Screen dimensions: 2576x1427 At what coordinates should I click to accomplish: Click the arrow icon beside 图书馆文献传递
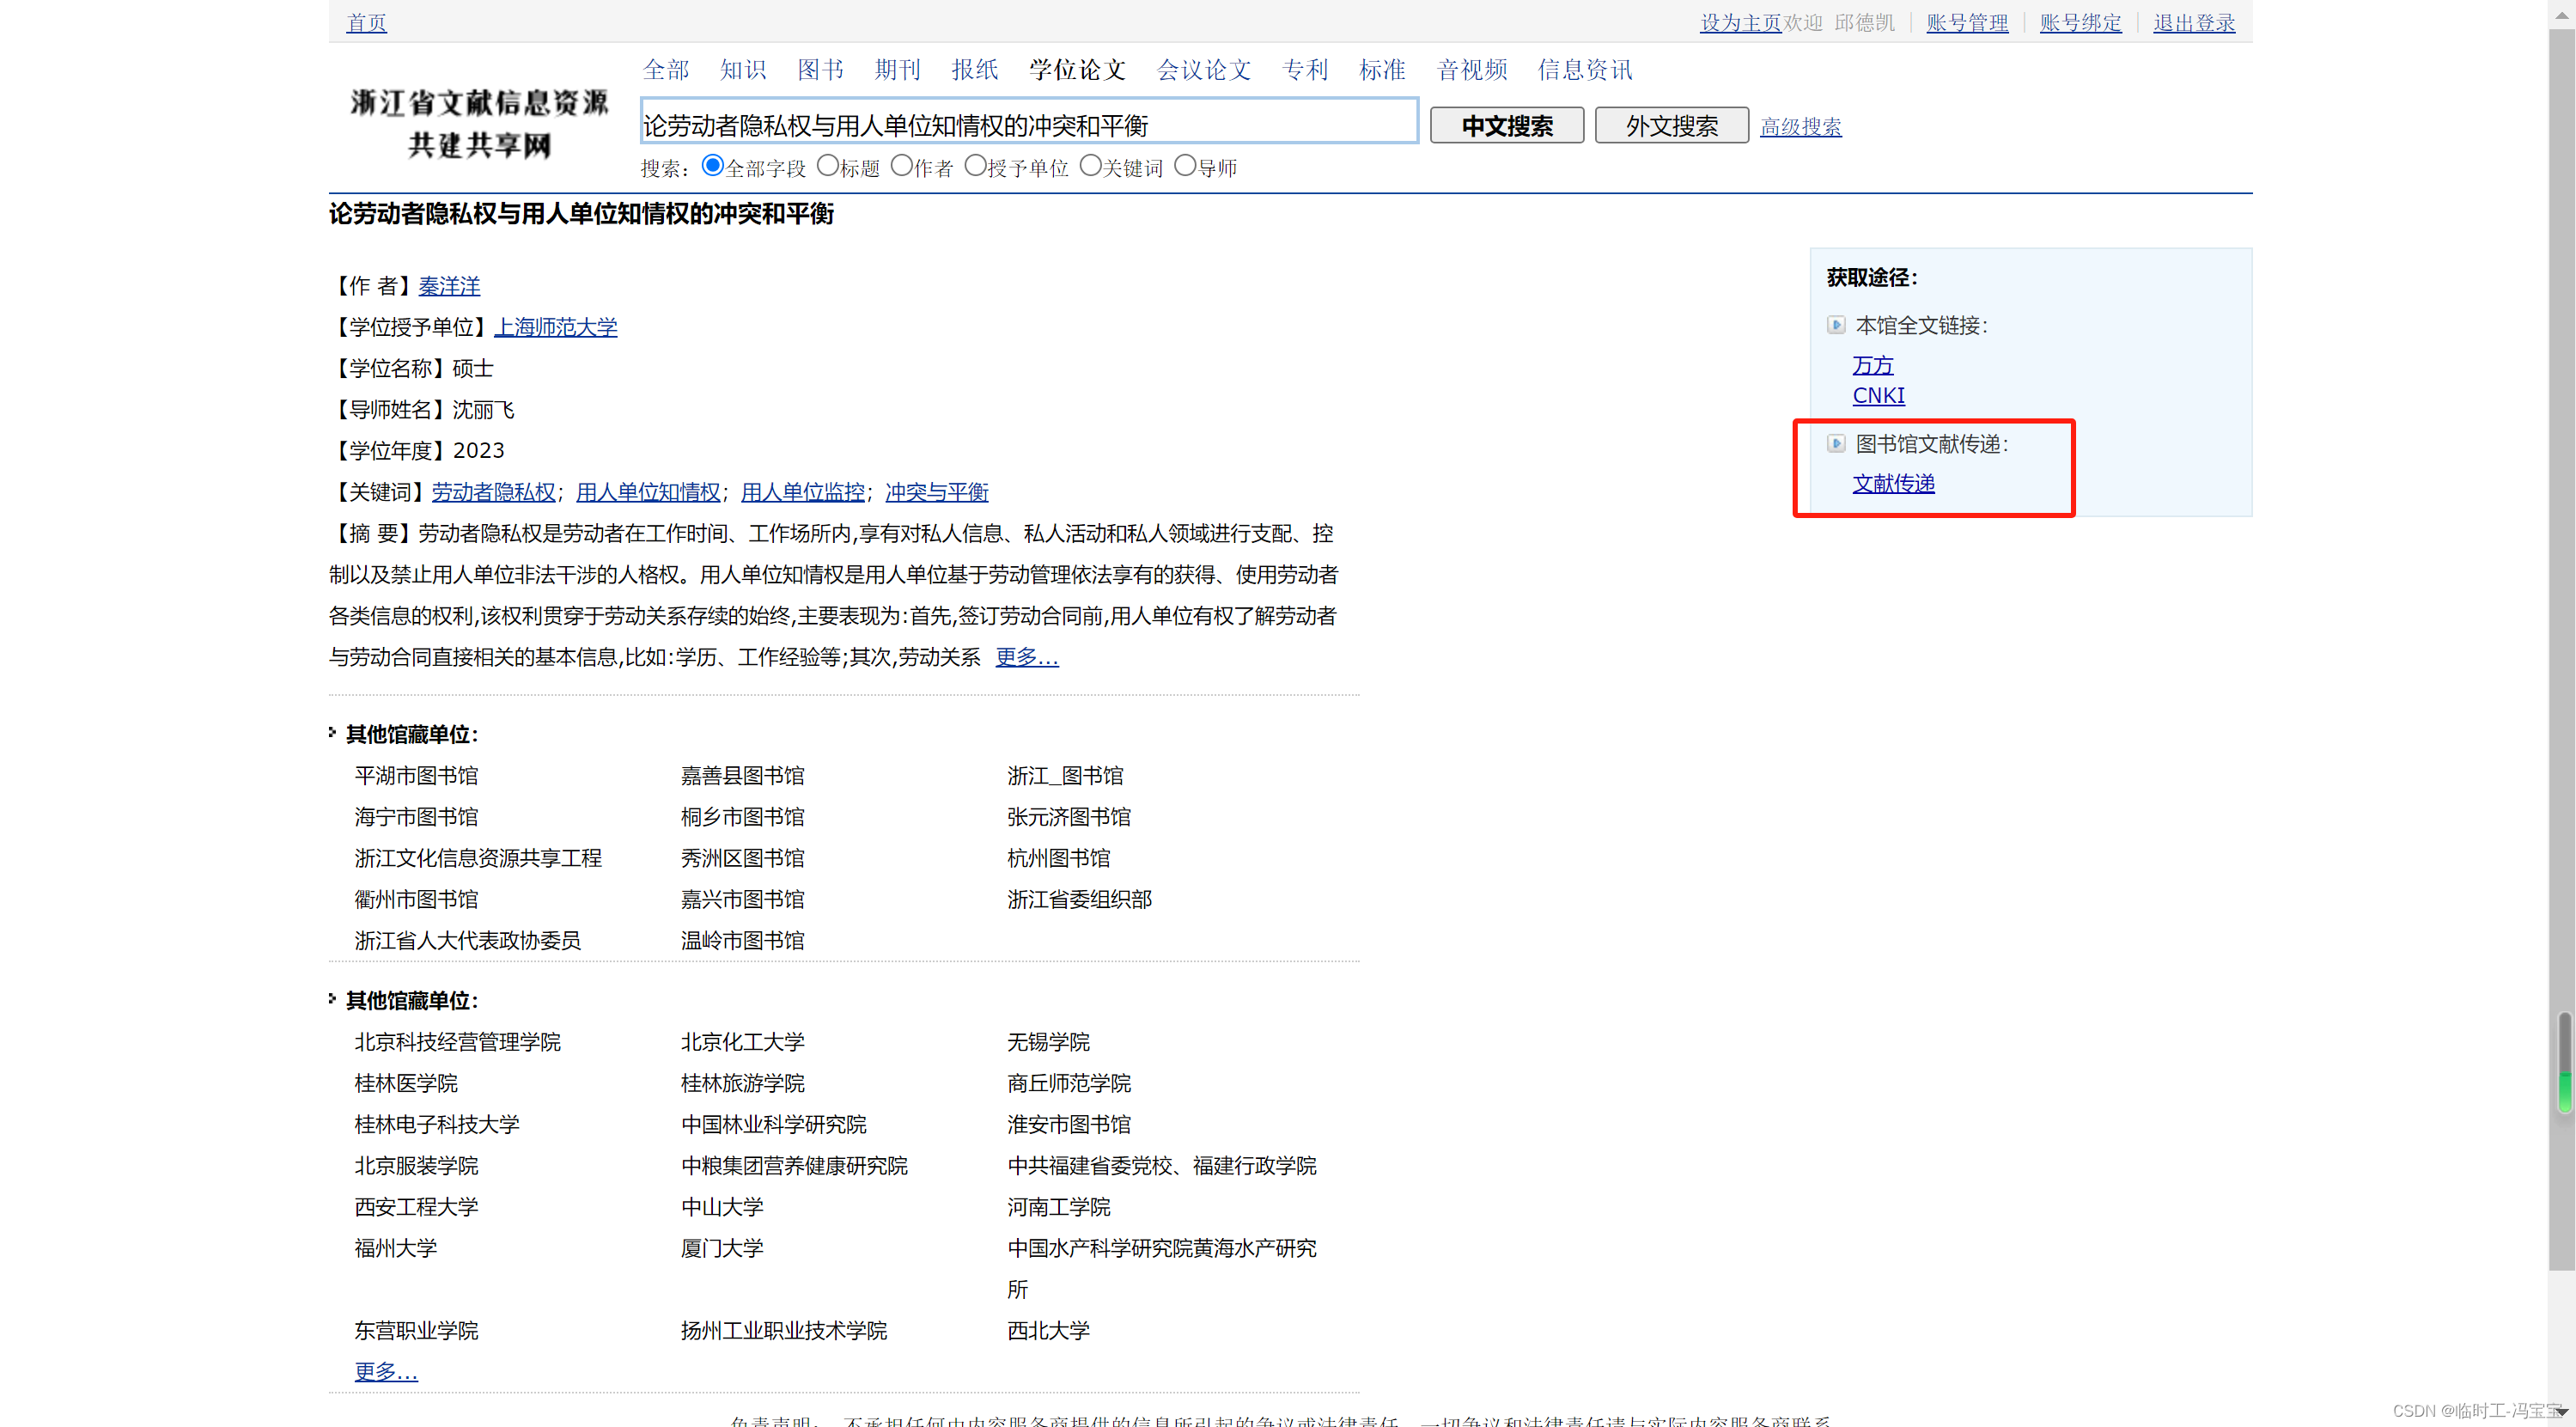[1836, 443]
